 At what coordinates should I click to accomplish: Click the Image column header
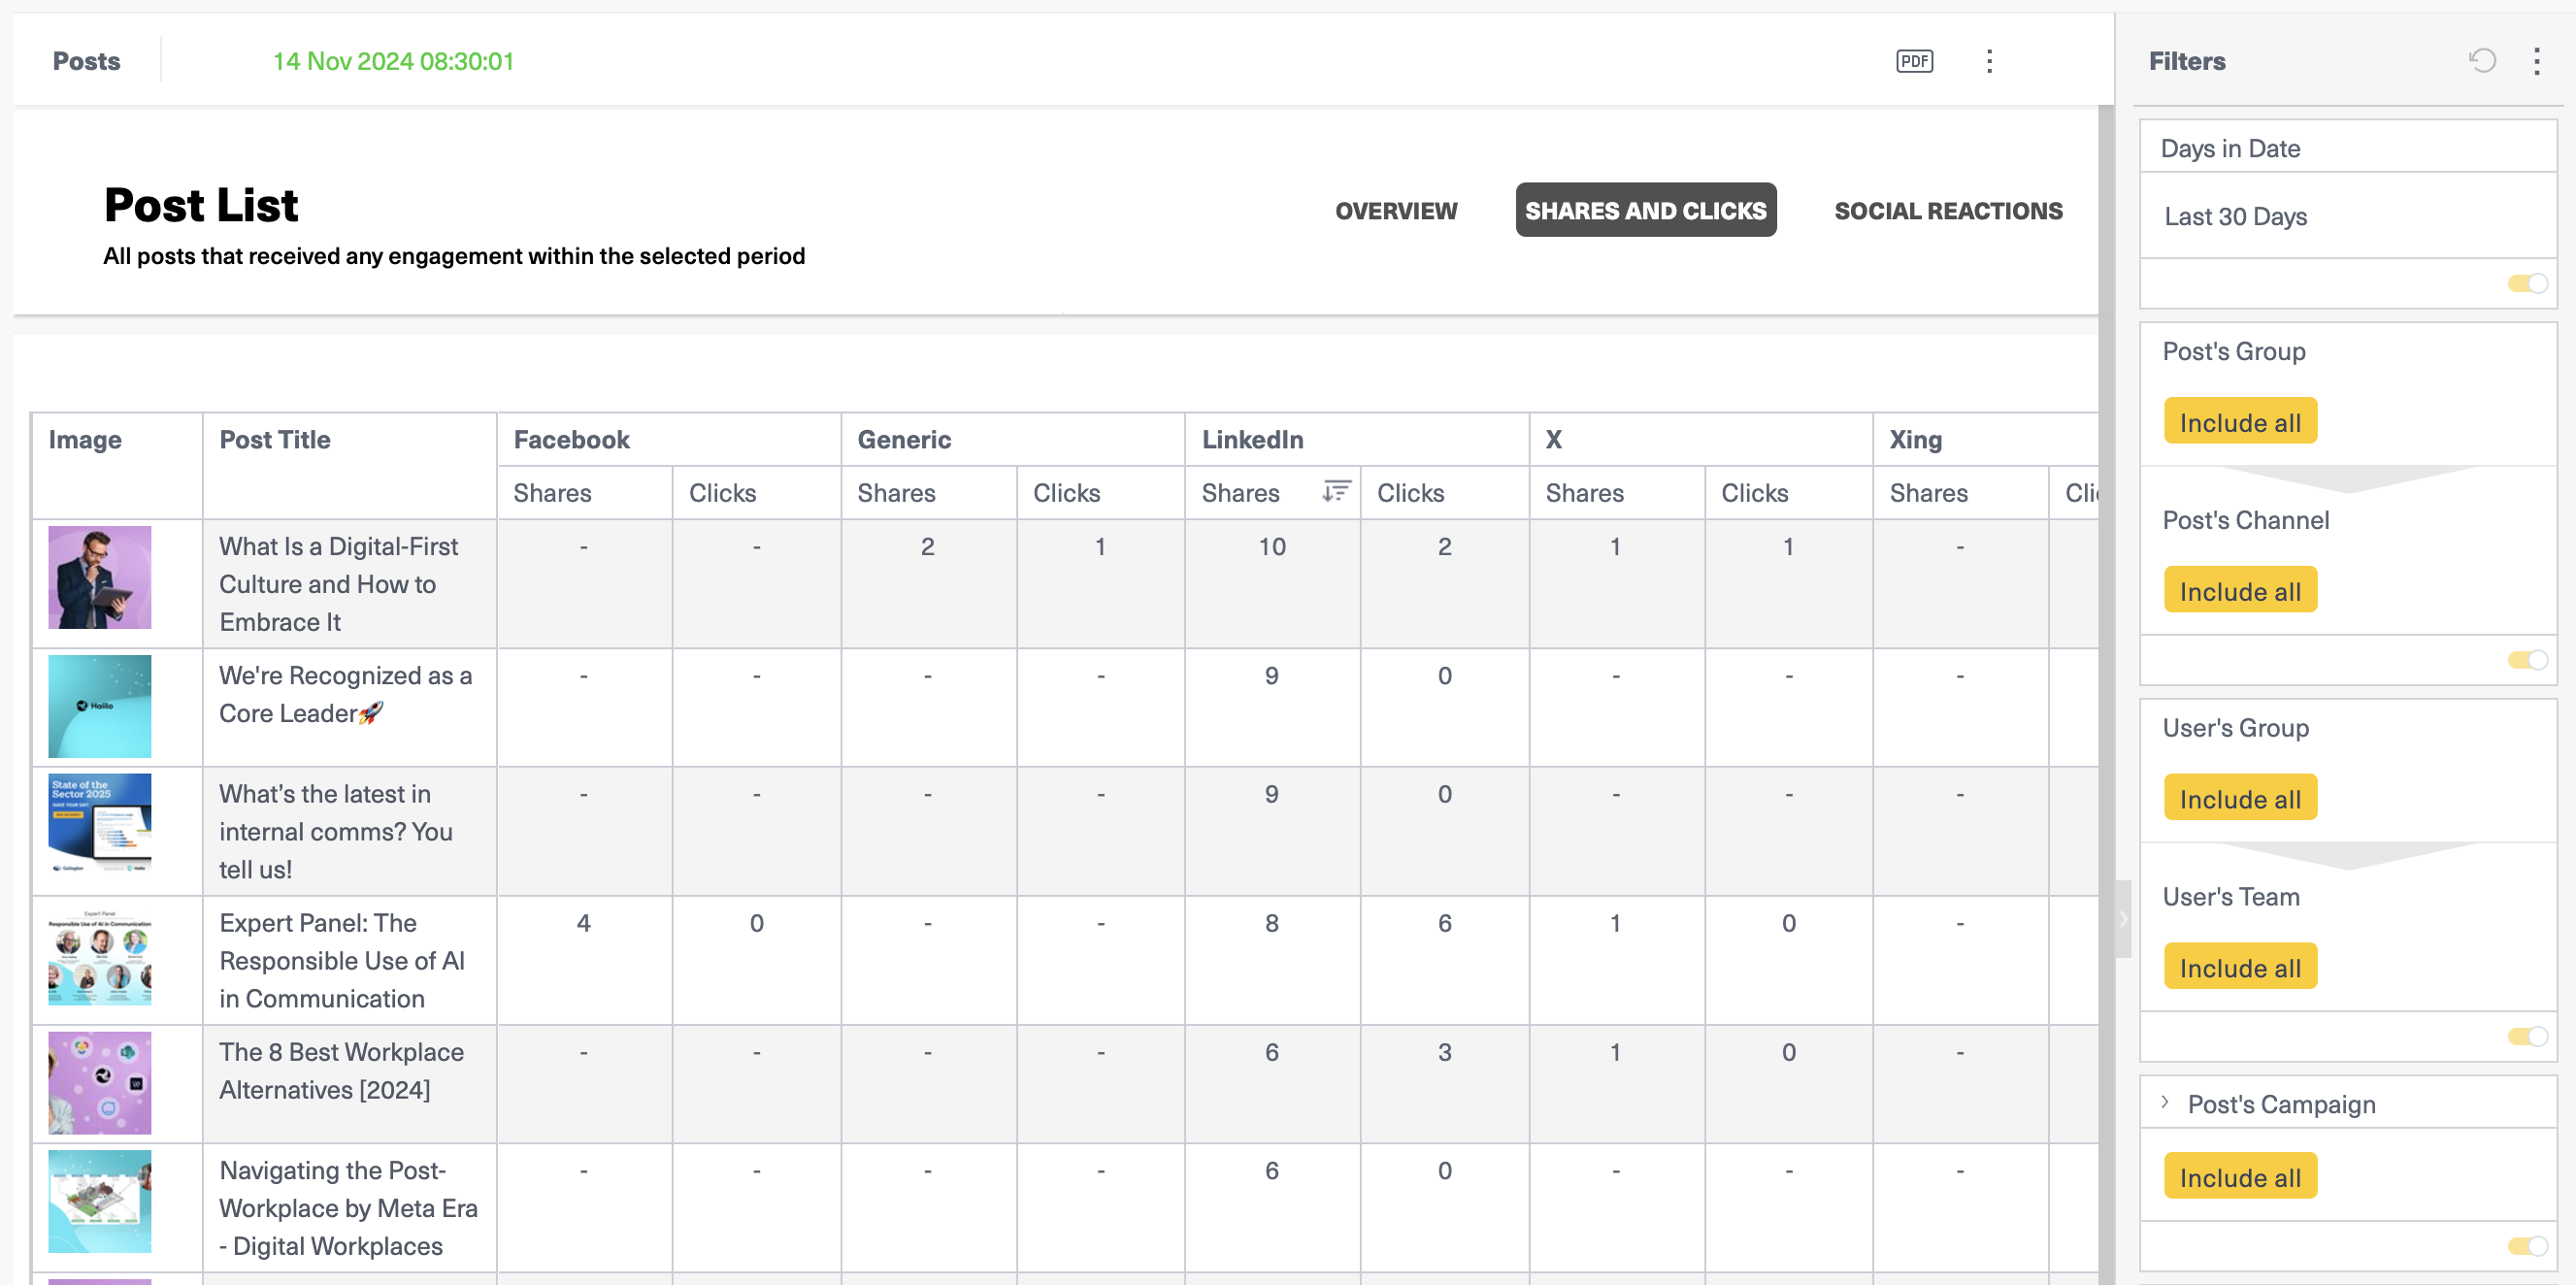(x=85, y=439)
